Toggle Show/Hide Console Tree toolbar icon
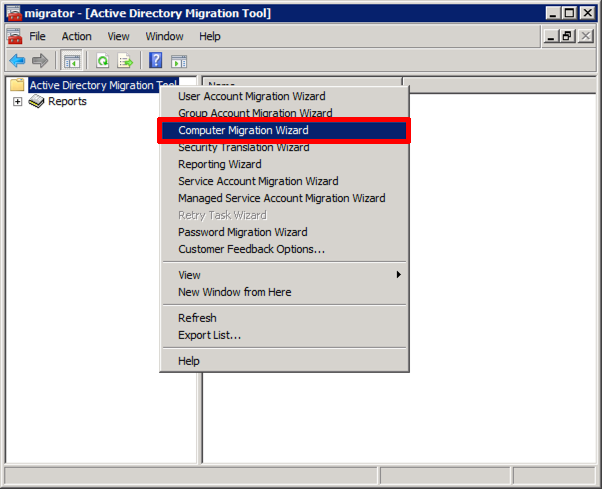 [x=72, y=61]
